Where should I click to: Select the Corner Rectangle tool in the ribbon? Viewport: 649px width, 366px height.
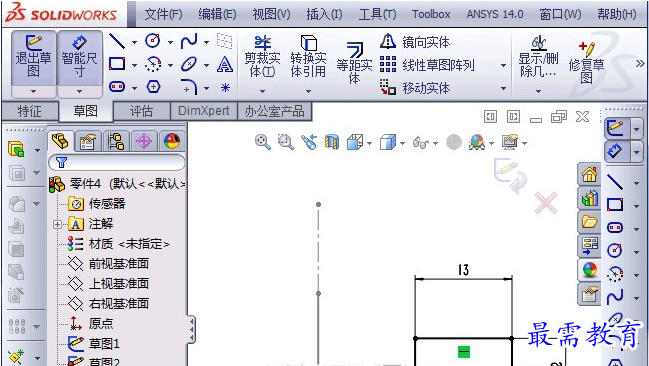point(117,64)
